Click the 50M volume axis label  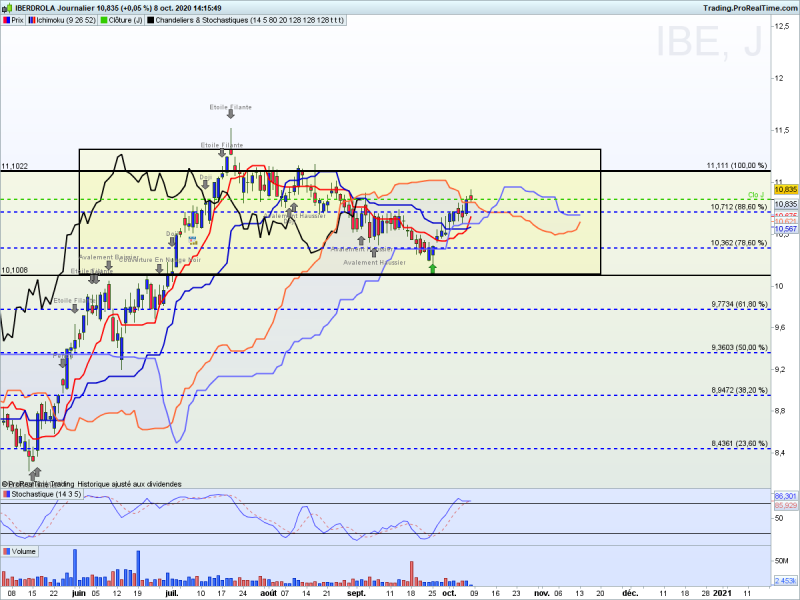(782, 560)
